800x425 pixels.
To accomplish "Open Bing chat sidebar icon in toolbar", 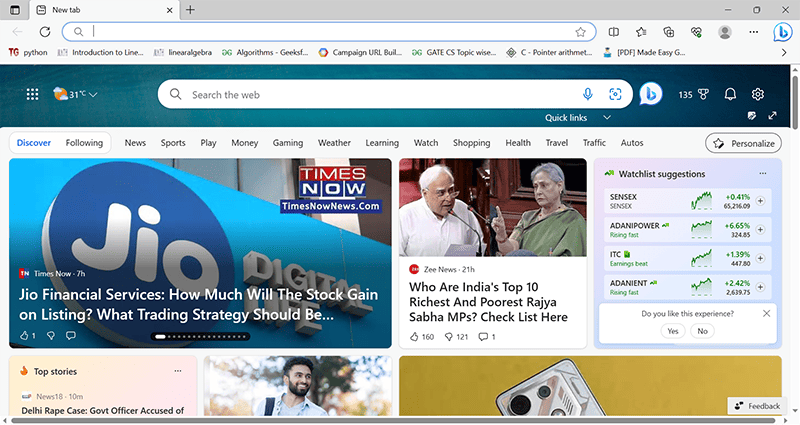I will (782, 32).
